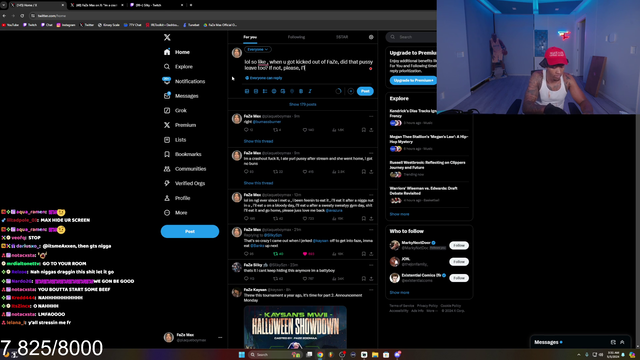640x360 pixels.
Task: Open Home from the sidebar
Action: point(177,52)
